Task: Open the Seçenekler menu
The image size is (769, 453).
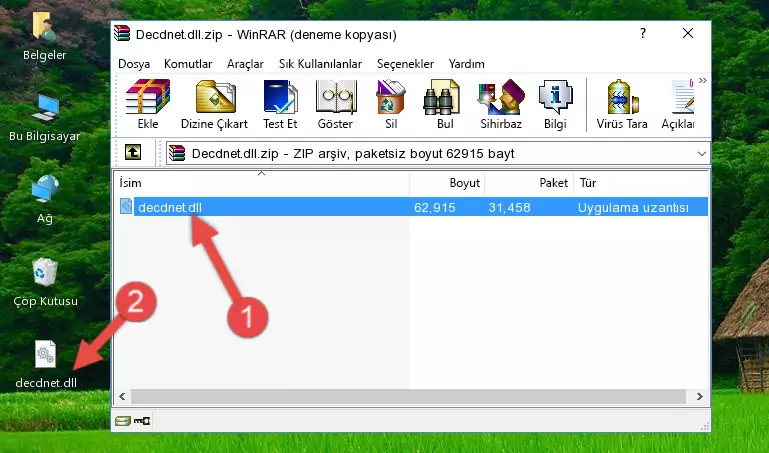Action: pyautogui.click(x=405, y=64)
